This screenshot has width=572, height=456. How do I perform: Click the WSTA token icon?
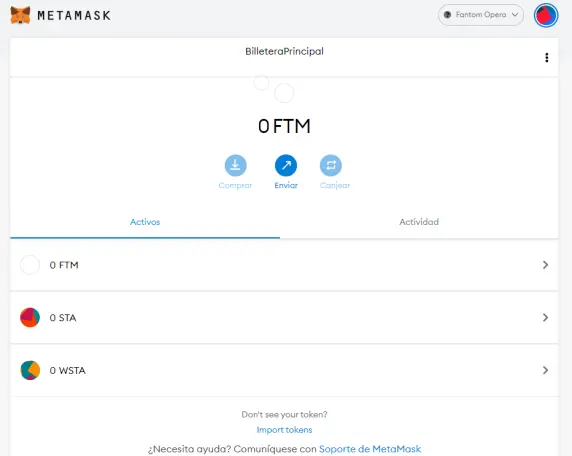[x=30, y=370]
